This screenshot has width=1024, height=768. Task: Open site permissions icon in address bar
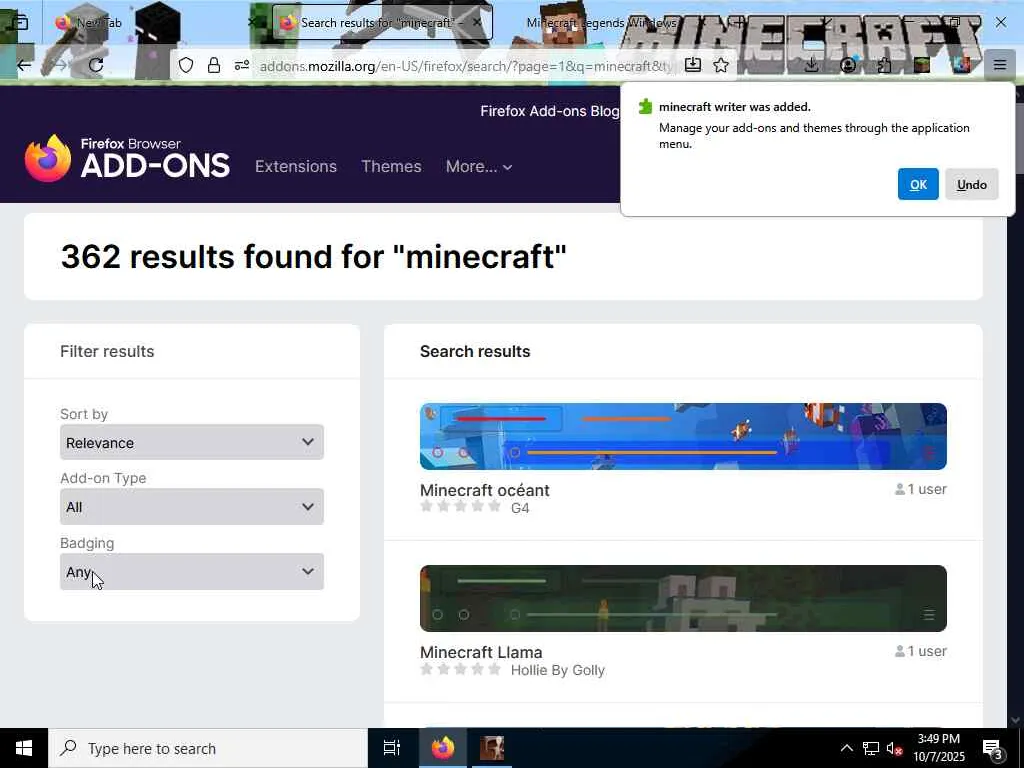[242, 65]
